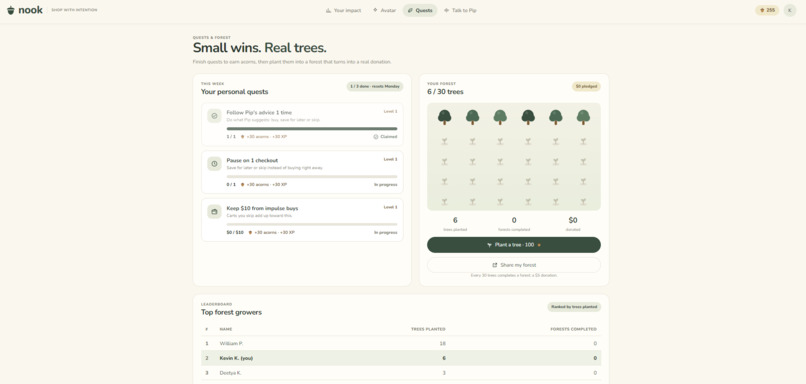806x384 pixels.
Task: Click the FORESTS COMPLETED column header
Action: coord(574,329)
